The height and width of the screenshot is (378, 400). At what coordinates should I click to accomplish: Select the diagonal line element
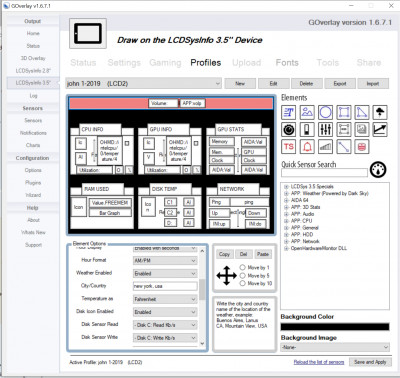pyautogui.click(x=344, y=147)
